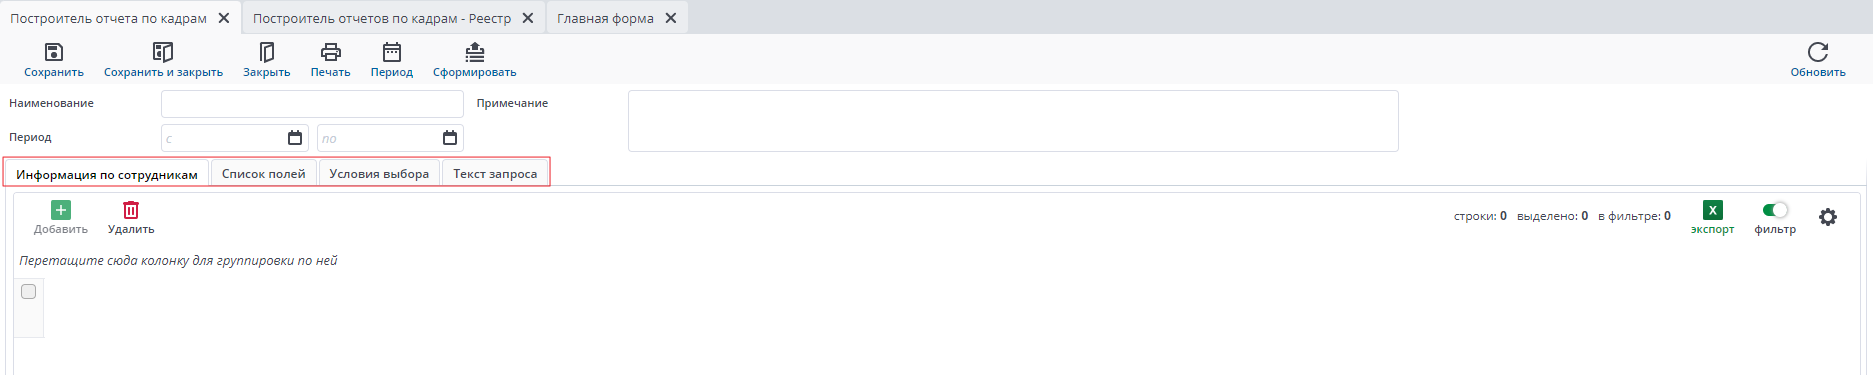Open Печать printer icon
This screenshot has width=1873, height=375.
coord(331,52)
